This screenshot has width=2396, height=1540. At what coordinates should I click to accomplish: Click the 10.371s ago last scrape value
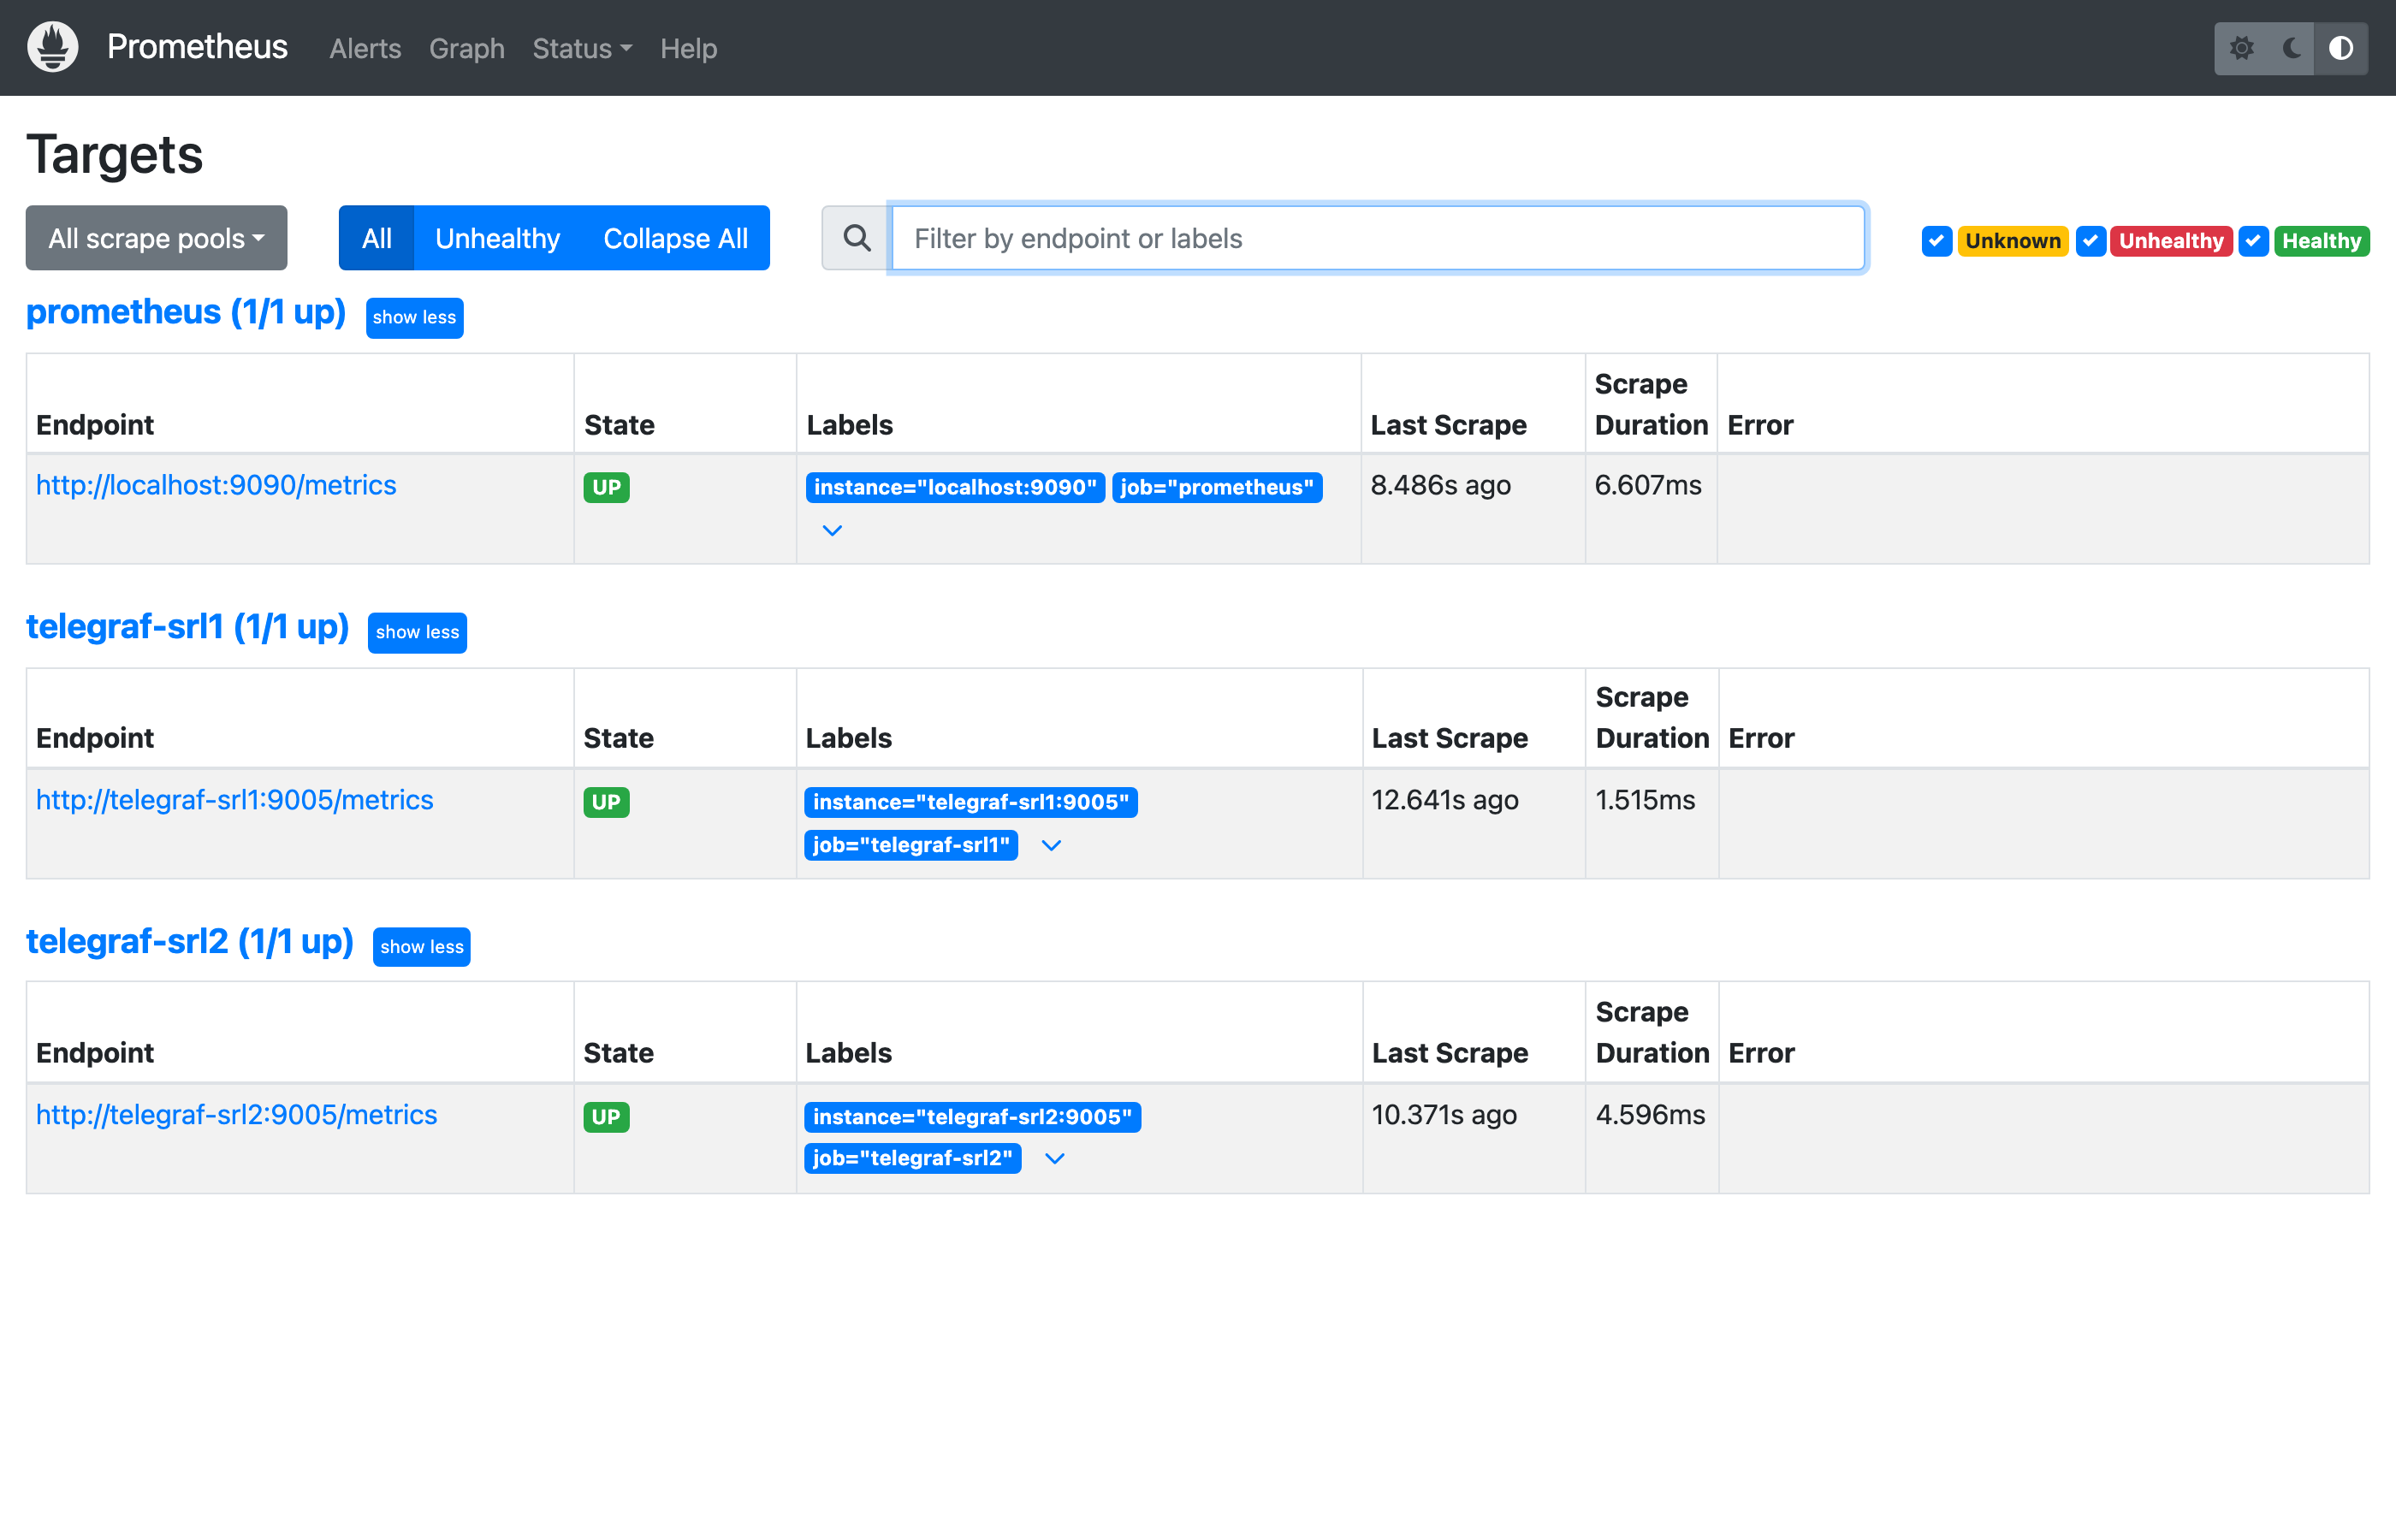tap(1444, 1115)
